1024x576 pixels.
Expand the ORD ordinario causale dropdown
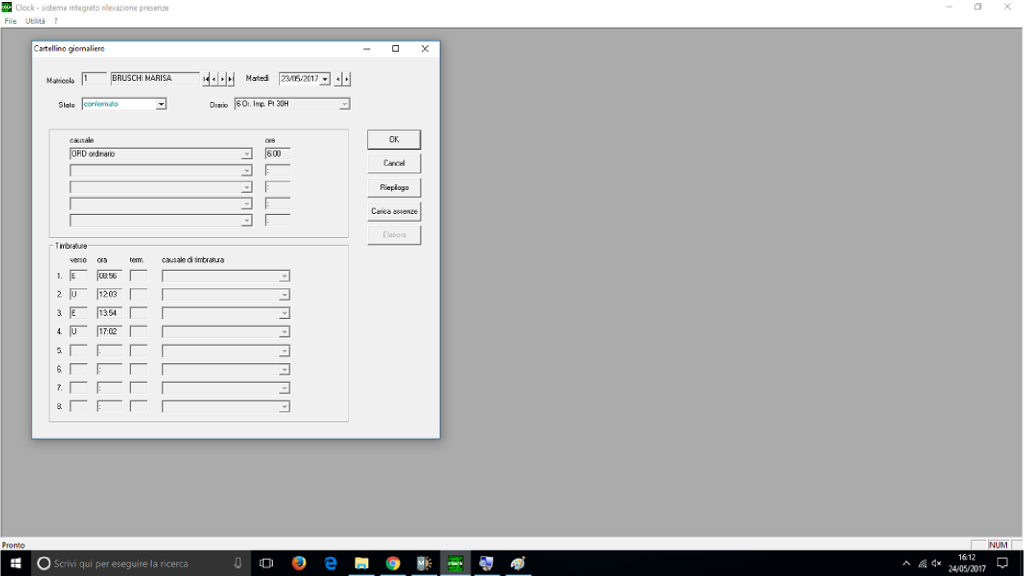click(246, 154)
